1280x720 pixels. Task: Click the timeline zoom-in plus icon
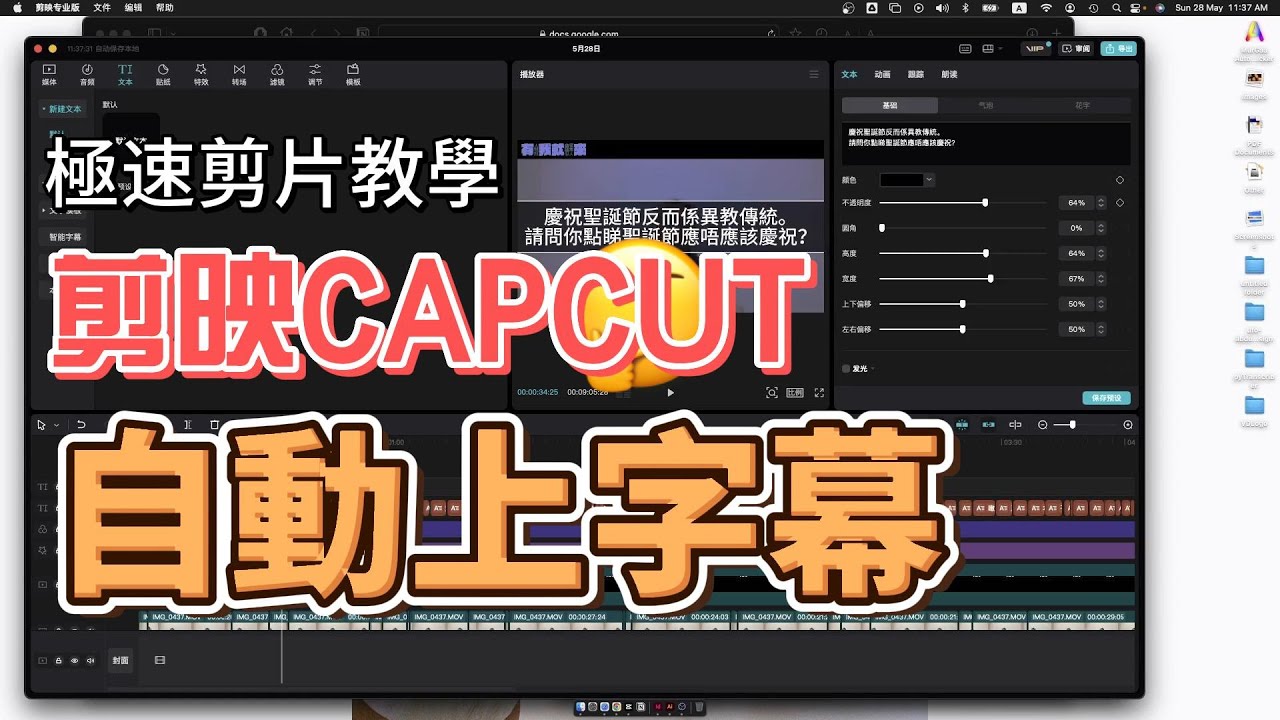click(1128, 425)
